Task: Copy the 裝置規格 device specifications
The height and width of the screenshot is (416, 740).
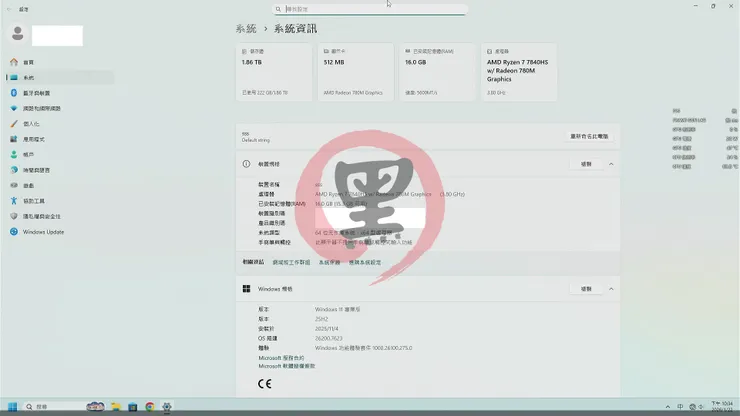Action: (586, 164)
